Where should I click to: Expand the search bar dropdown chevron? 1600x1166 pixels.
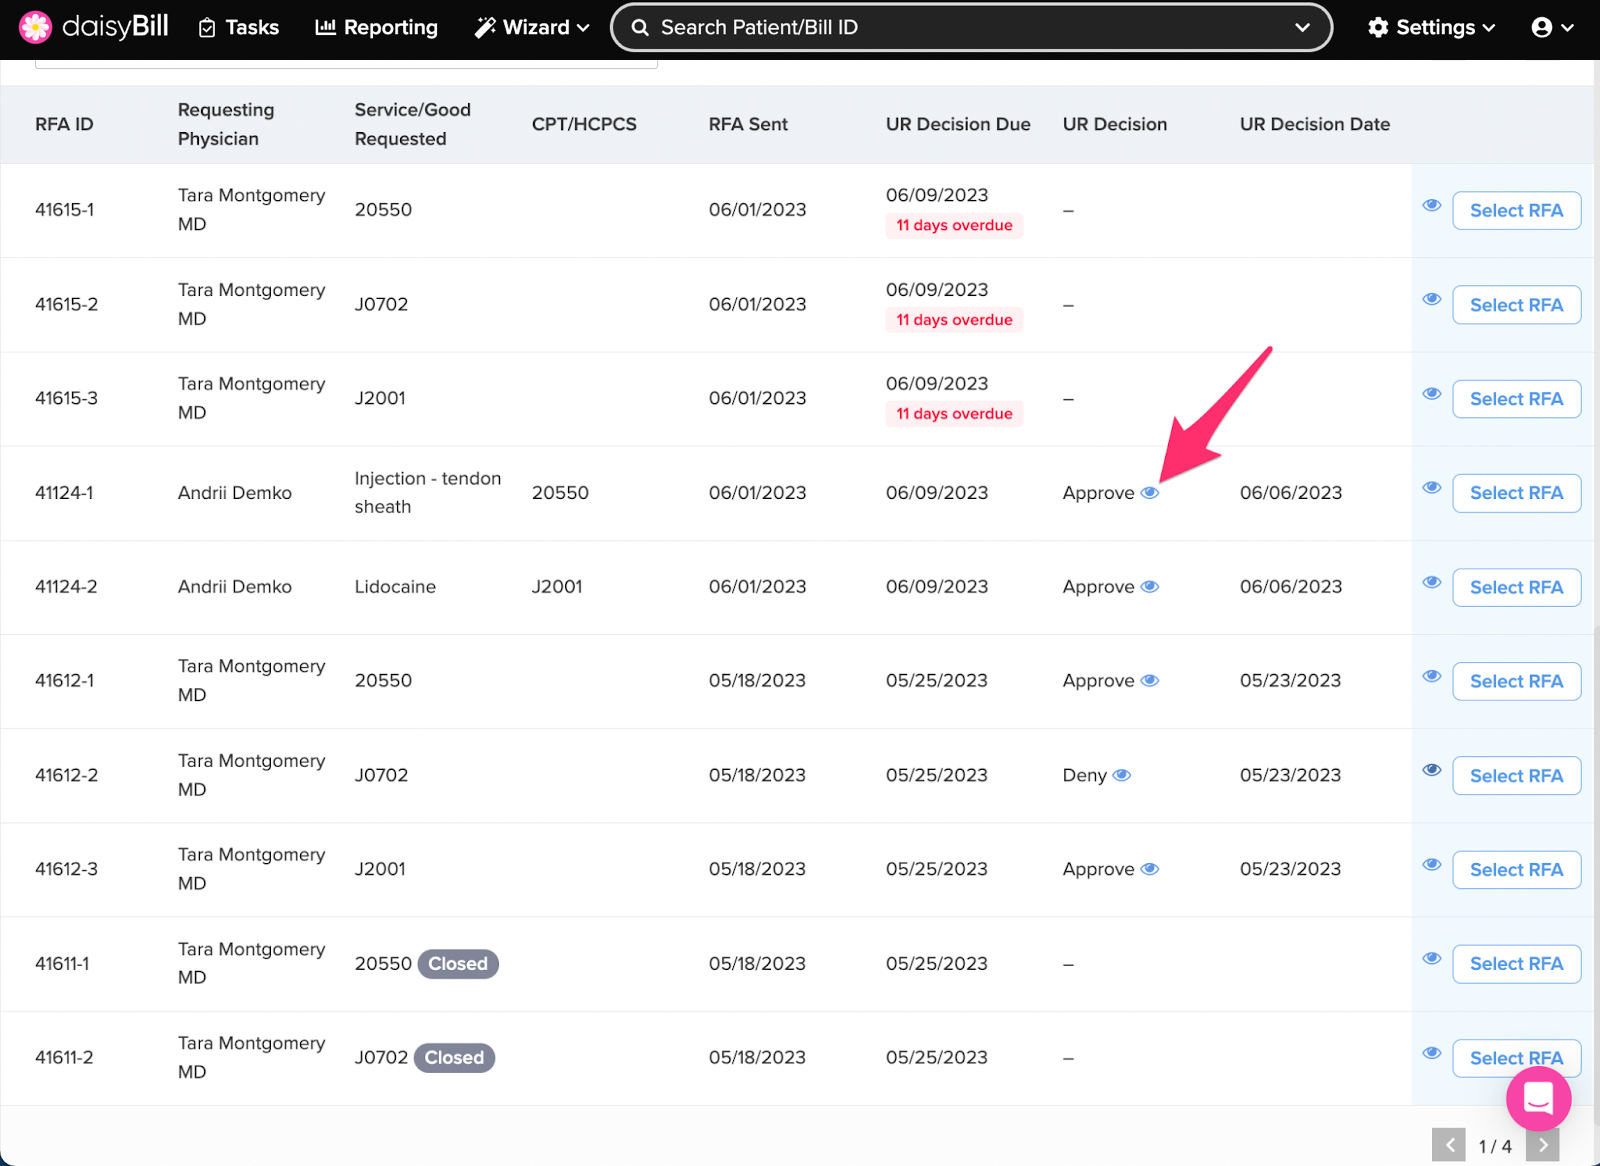[x=1302, y=27]
